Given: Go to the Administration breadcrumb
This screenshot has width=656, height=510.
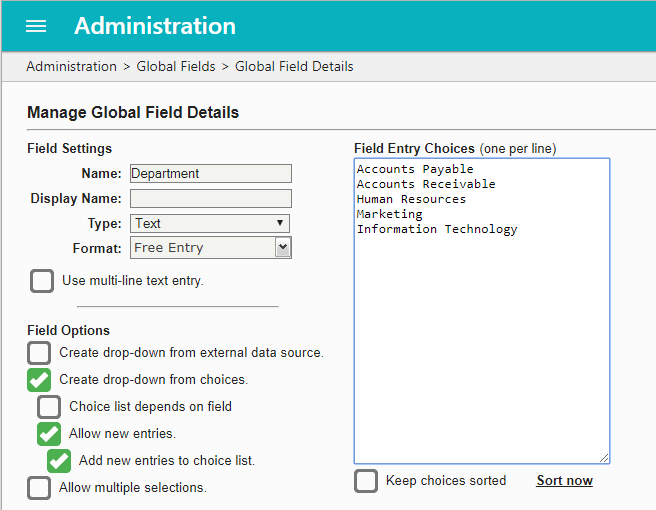Looking at the screenshot, I should click(x=72, y=67).
